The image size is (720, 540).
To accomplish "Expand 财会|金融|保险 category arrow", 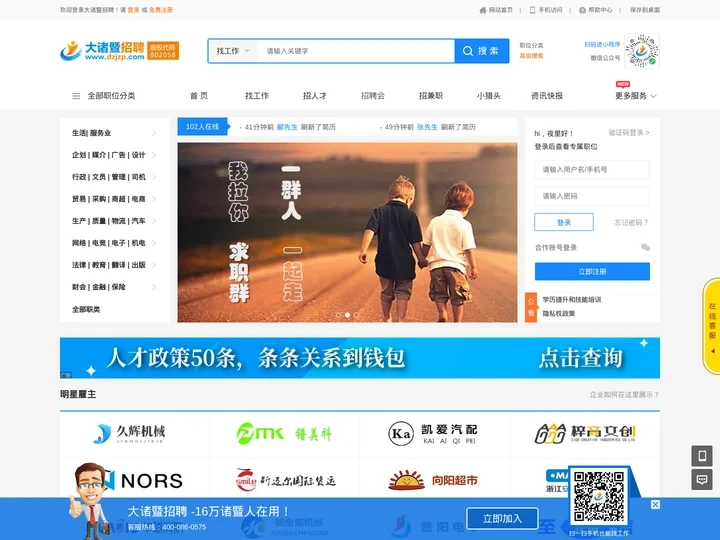I will pyautogui.click(x=154, y=287).
